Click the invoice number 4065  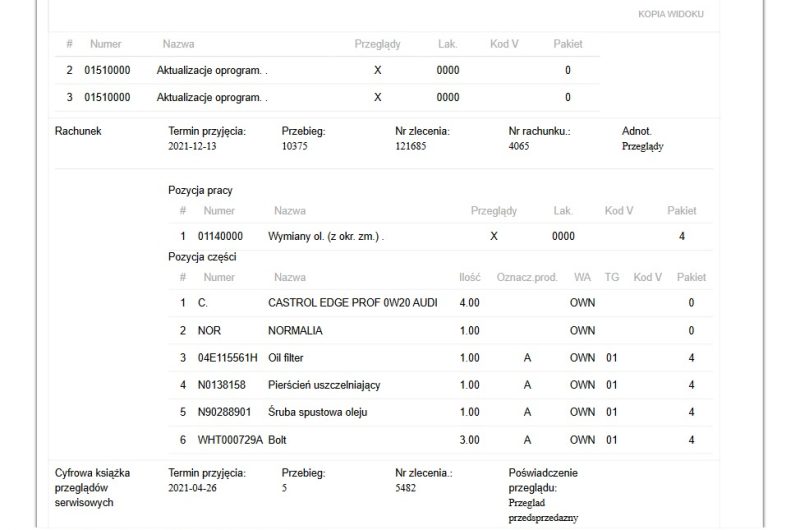pyautogui.click(x=518, y=146)
